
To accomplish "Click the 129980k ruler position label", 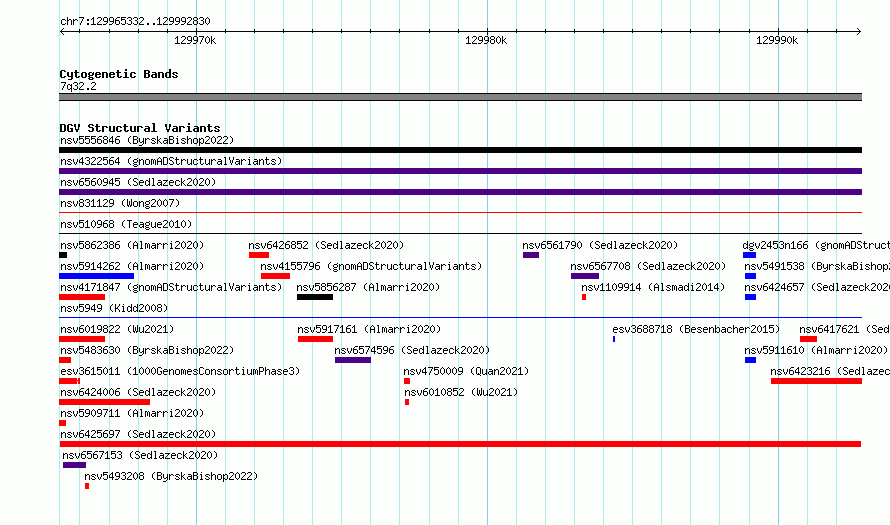I will point(486,40).
